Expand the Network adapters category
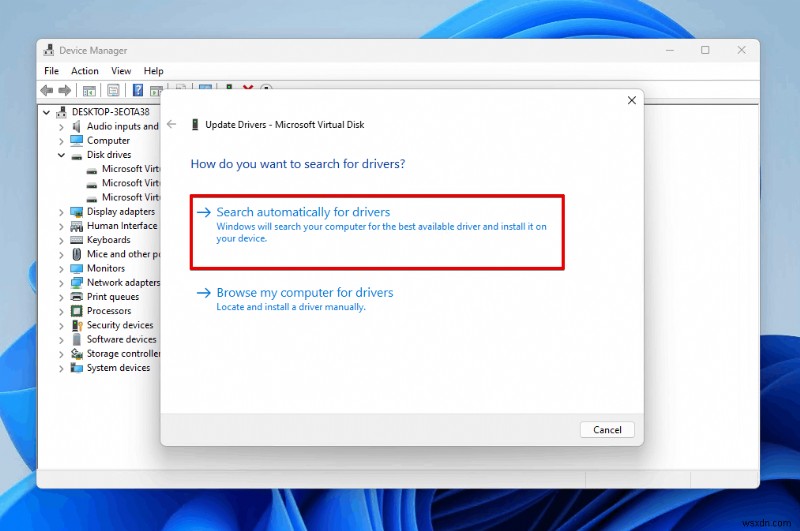This screenshot has height=531, width=800. pyautogui.click(x=61, y=283)
